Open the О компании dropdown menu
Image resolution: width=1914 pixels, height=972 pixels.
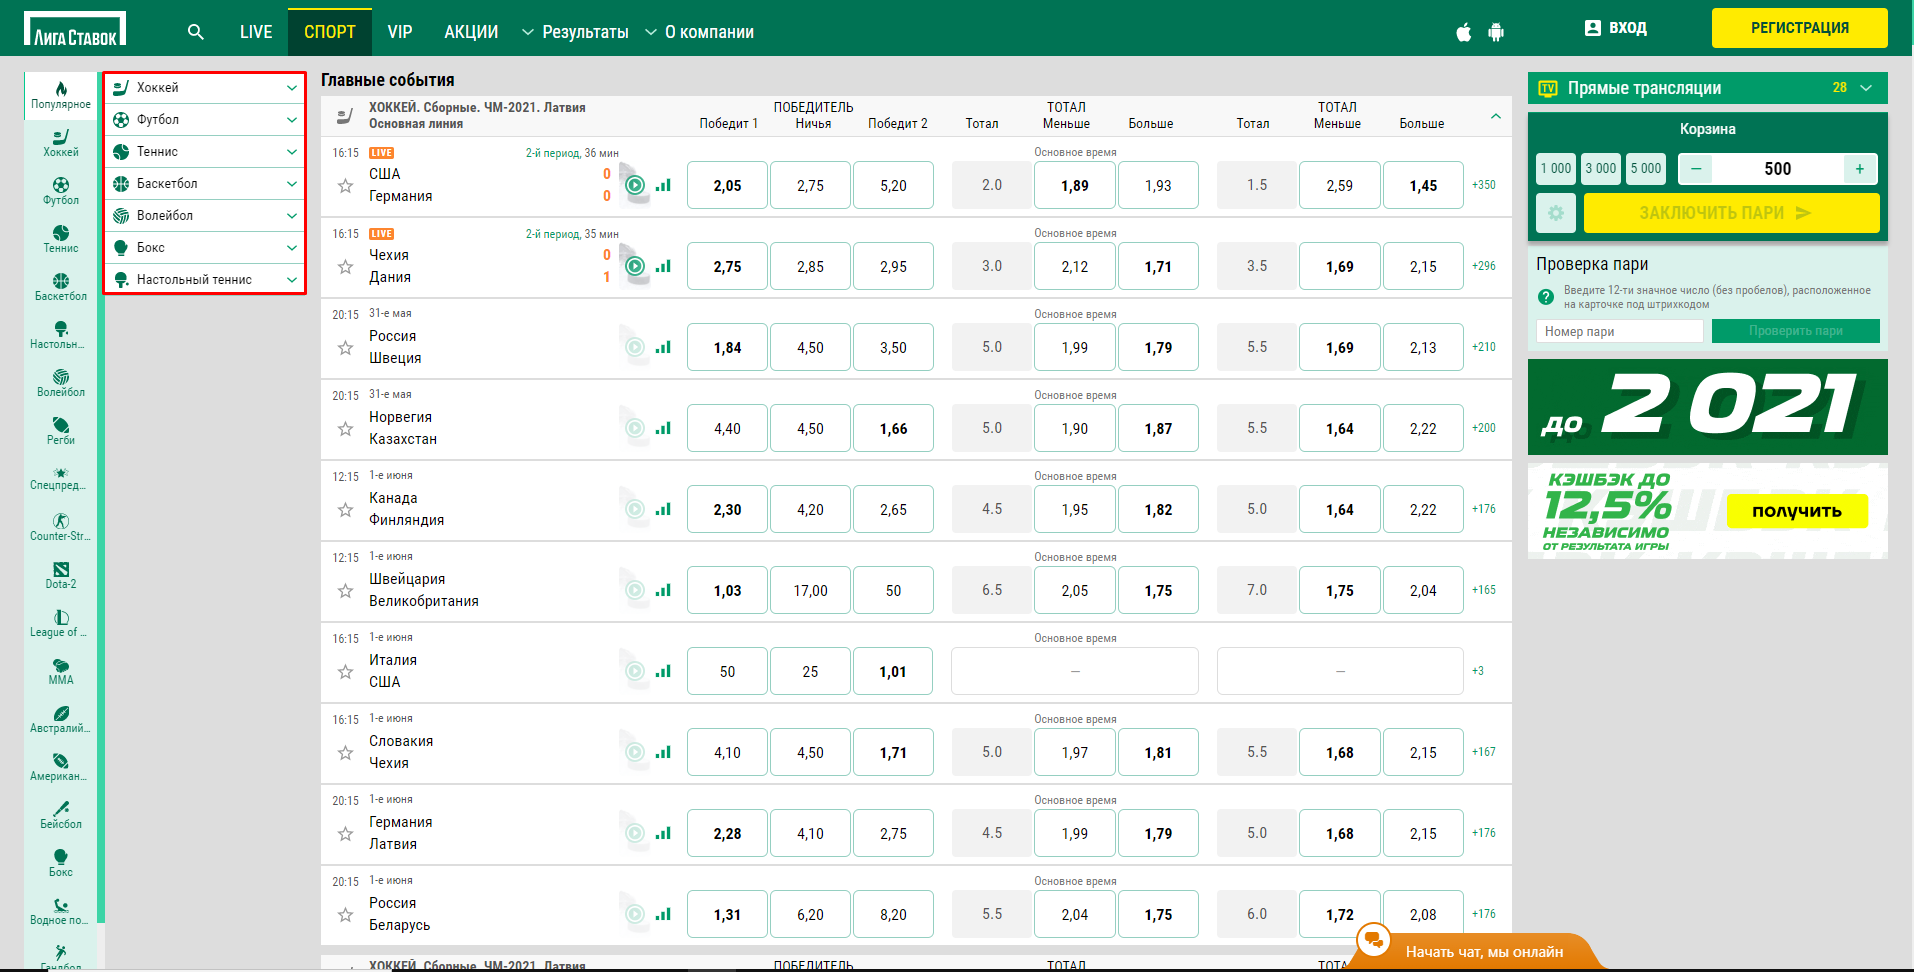click(699, 32)
